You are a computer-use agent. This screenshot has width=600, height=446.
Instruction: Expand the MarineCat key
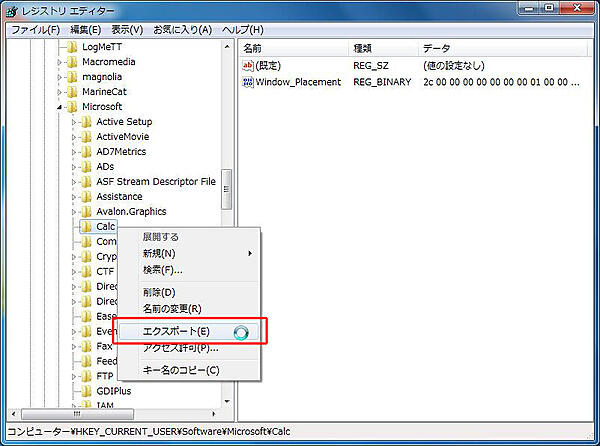click(x=59, y=92)
